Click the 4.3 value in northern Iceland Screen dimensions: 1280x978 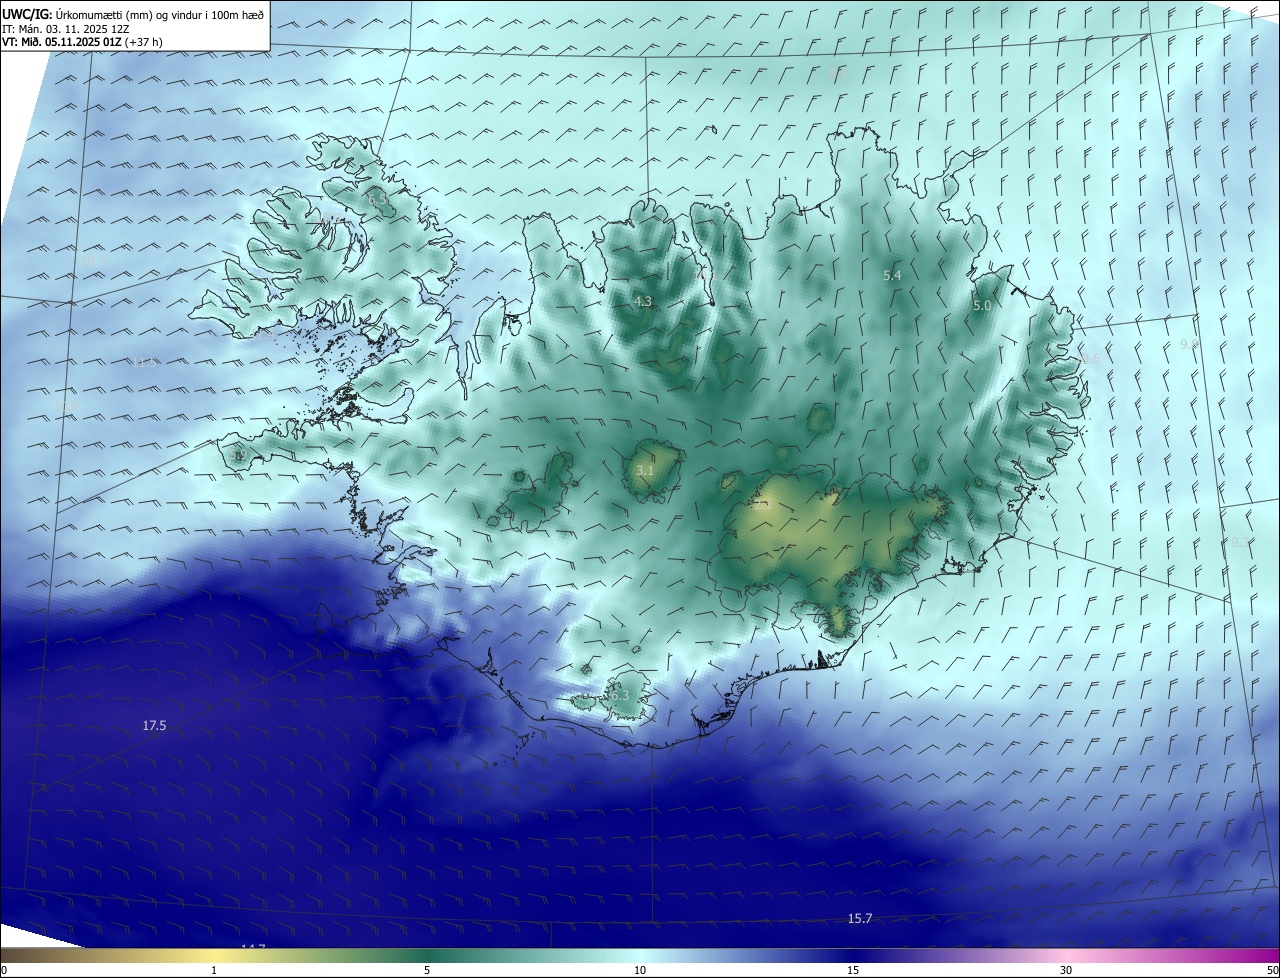[643, 301]
